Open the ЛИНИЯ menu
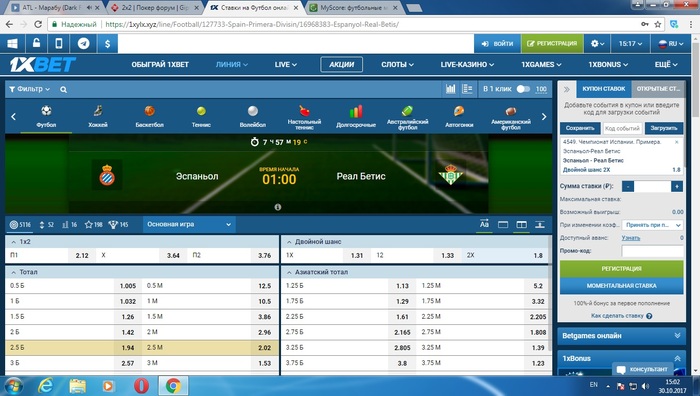700x396 pixels. coord(232,65)
